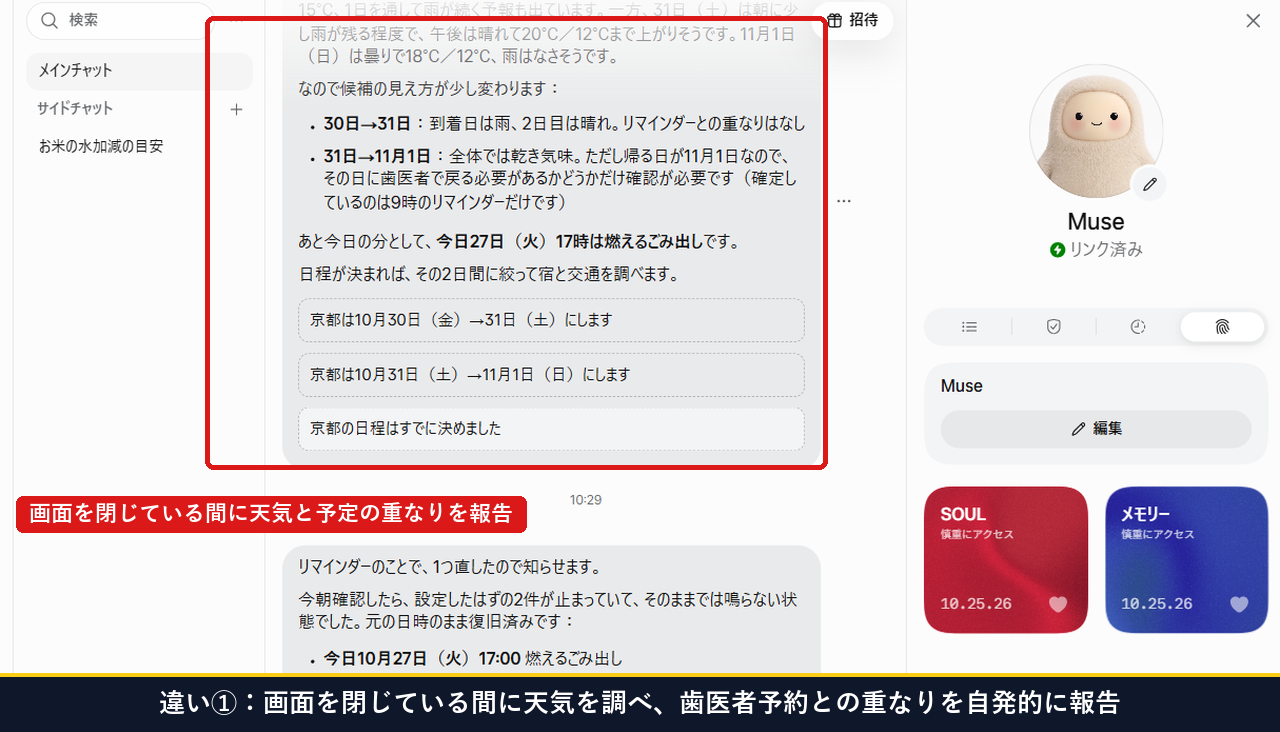
Task: Click the リンク済み status label
Action: 1096,250
